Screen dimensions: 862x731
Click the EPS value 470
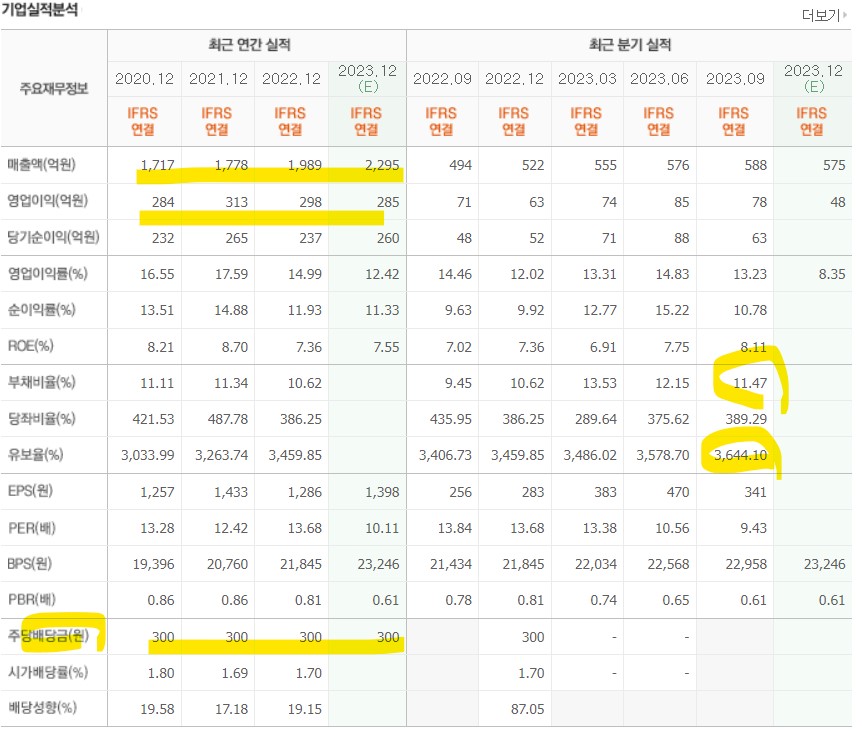click(678, 492)
